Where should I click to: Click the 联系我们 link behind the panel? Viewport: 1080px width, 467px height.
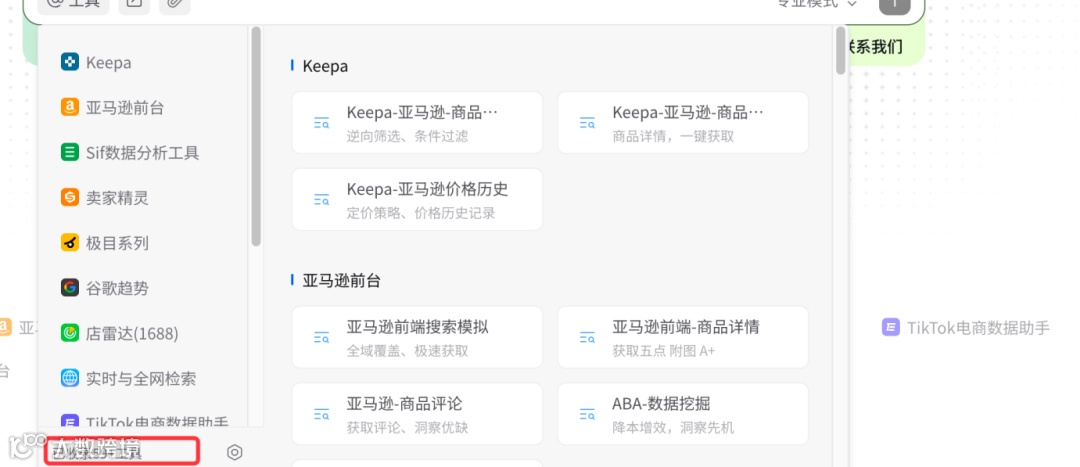click(875, 47)
